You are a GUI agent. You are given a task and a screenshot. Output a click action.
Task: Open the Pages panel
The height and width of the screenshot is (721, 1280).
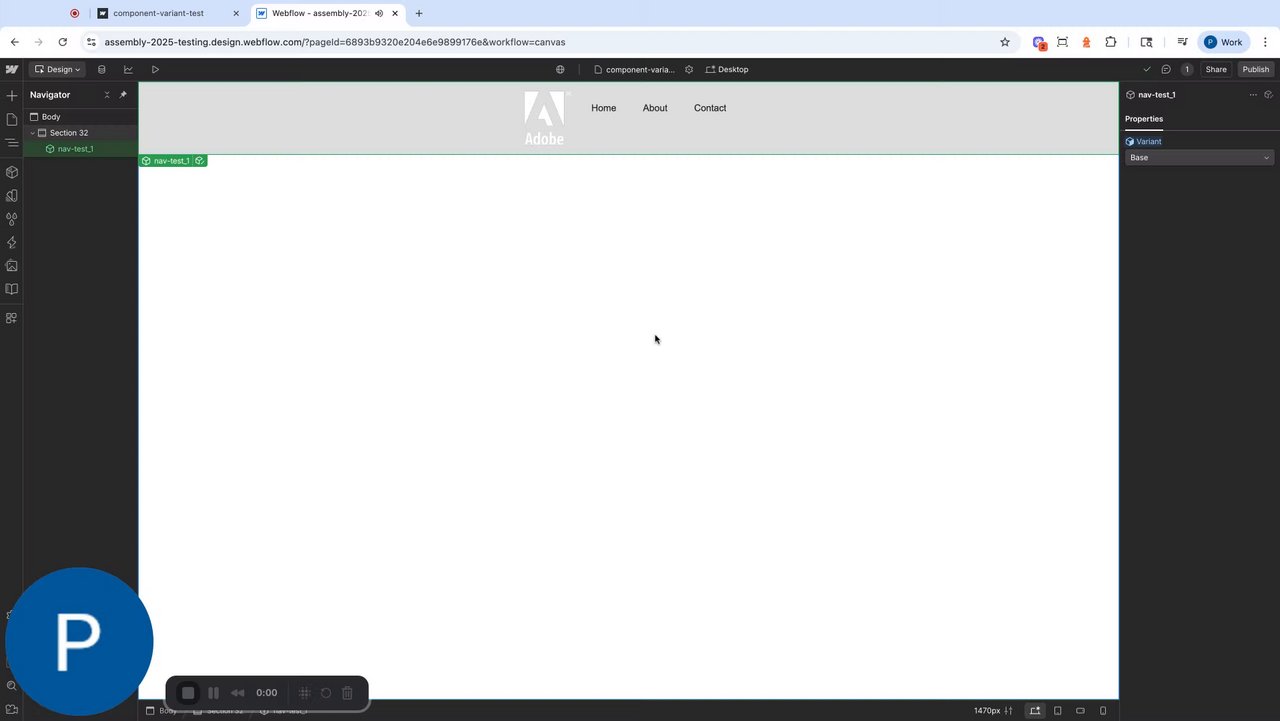(12, 119)
